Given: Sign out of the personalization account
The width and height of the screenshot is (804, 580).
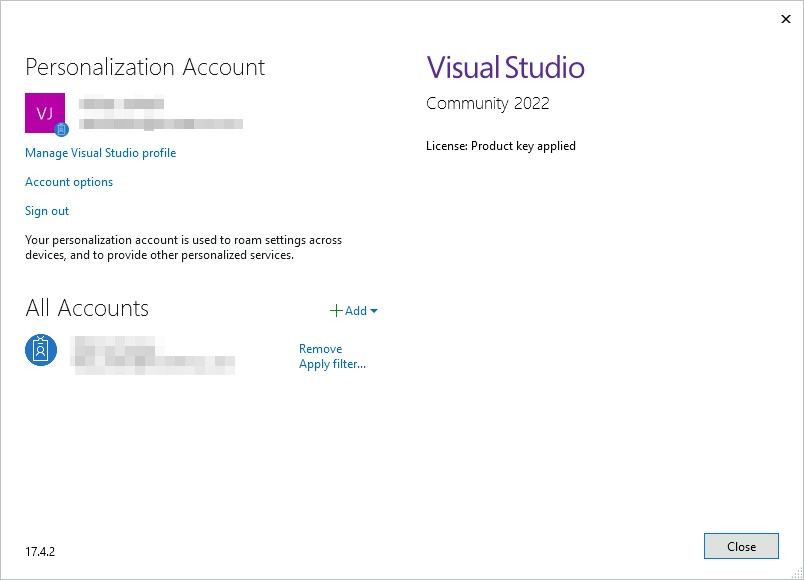Looking at the screenshot, I should [x=46, y=211].
